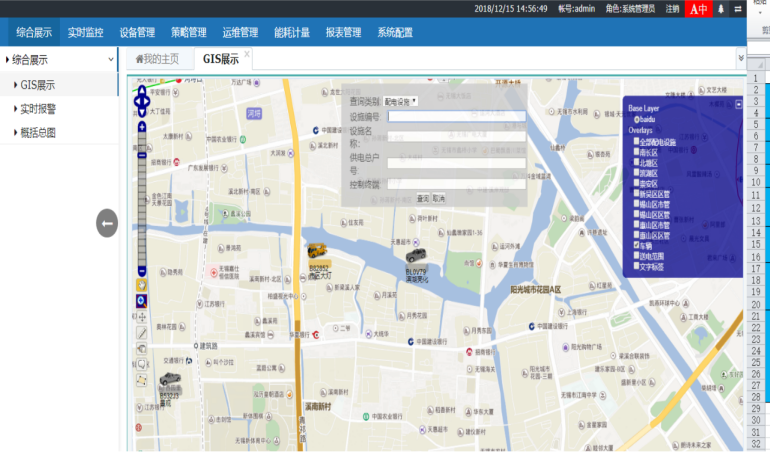Pan the map east with the right arrow

coord(148,102)
